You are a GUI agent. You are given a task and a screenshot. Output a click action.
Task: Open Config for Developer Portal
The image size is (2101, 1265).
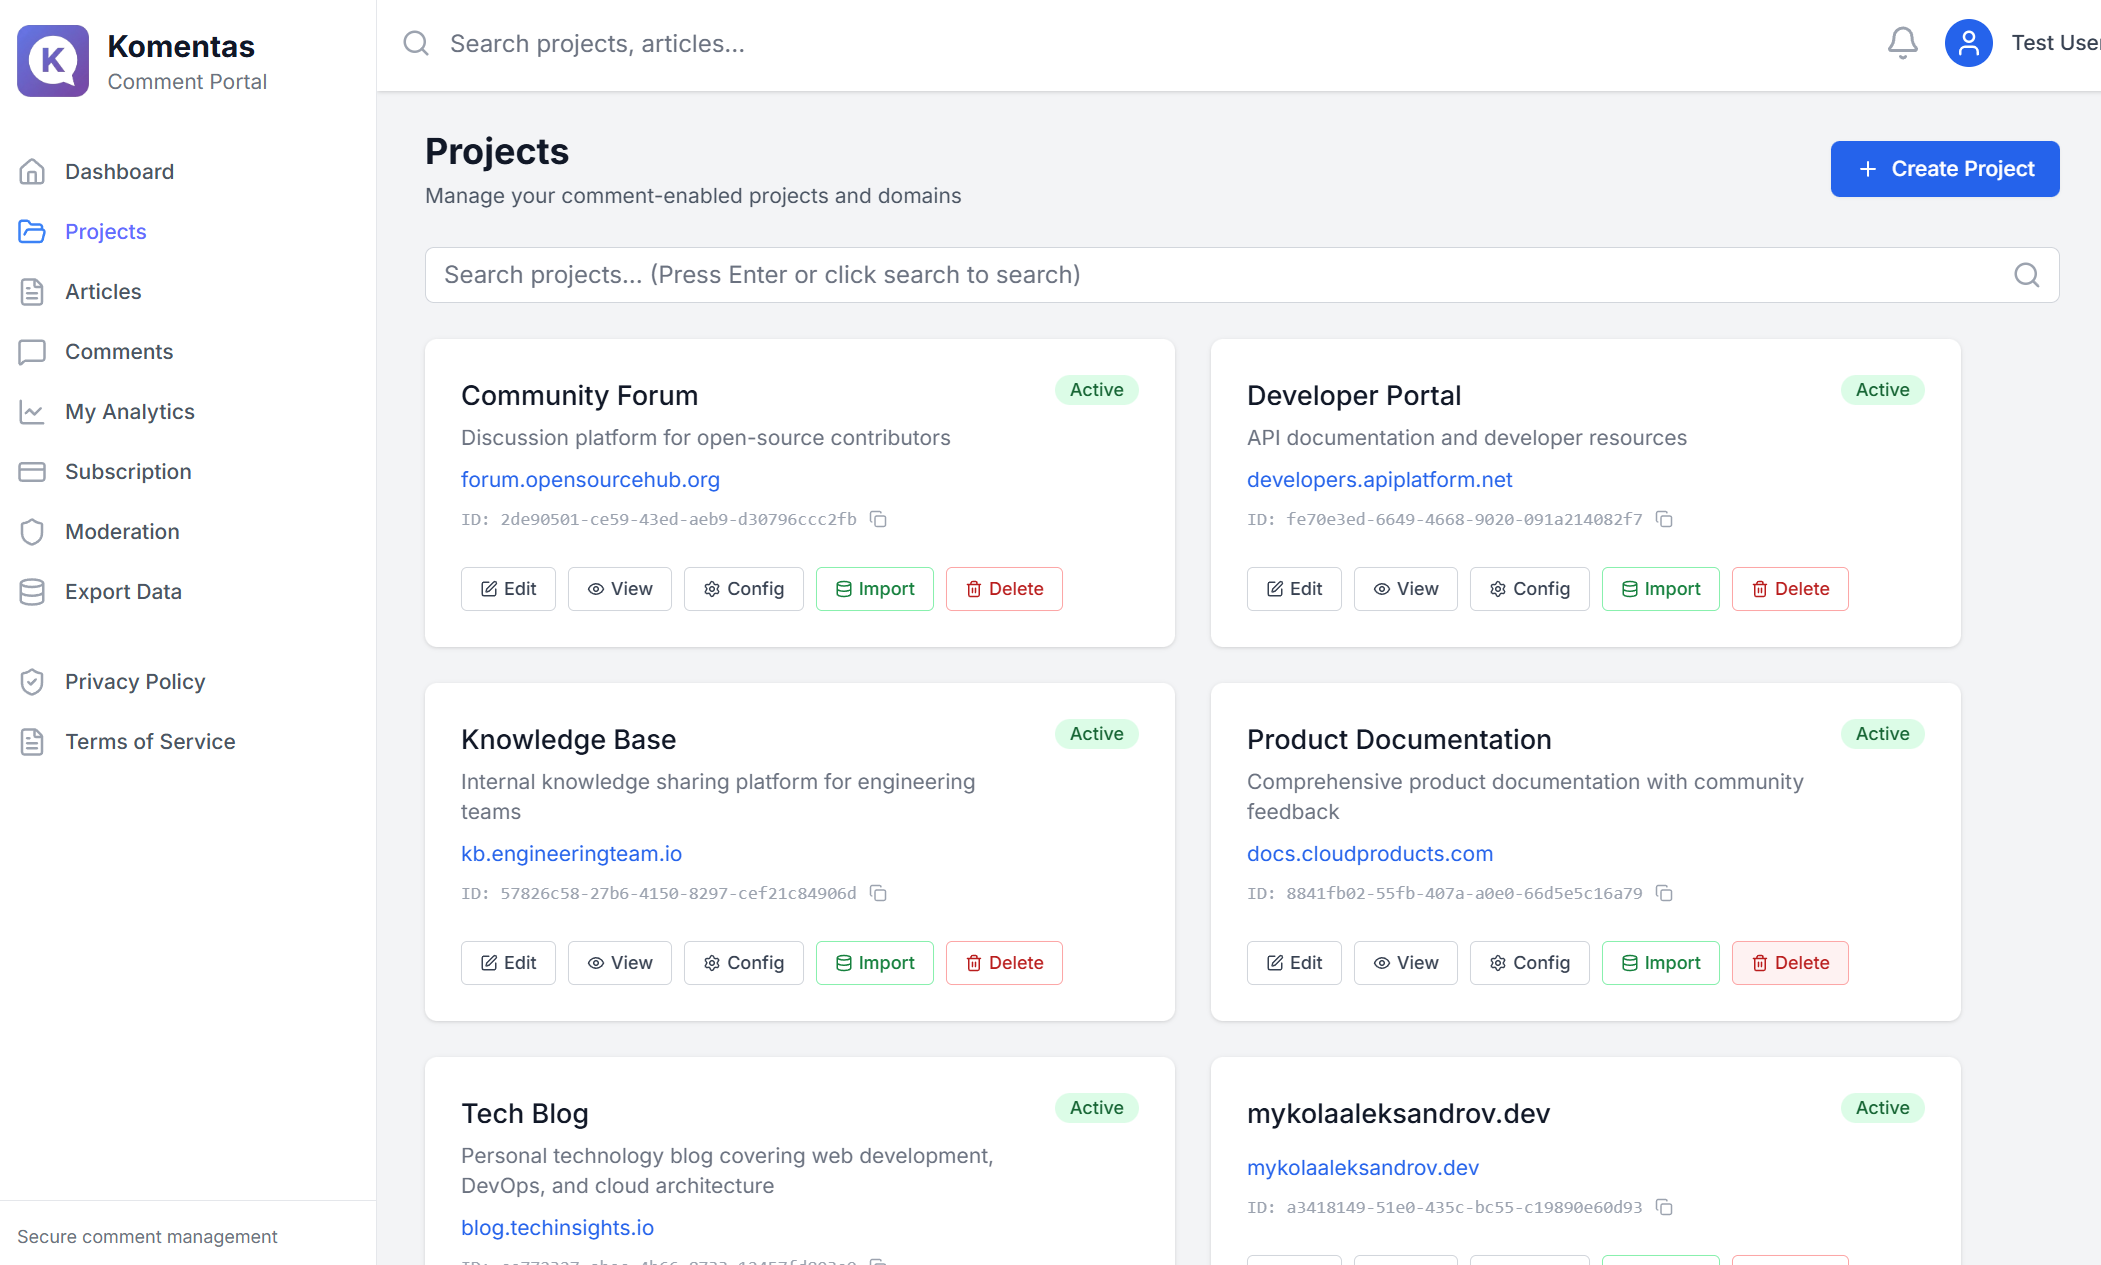(x=1529, y=588)
